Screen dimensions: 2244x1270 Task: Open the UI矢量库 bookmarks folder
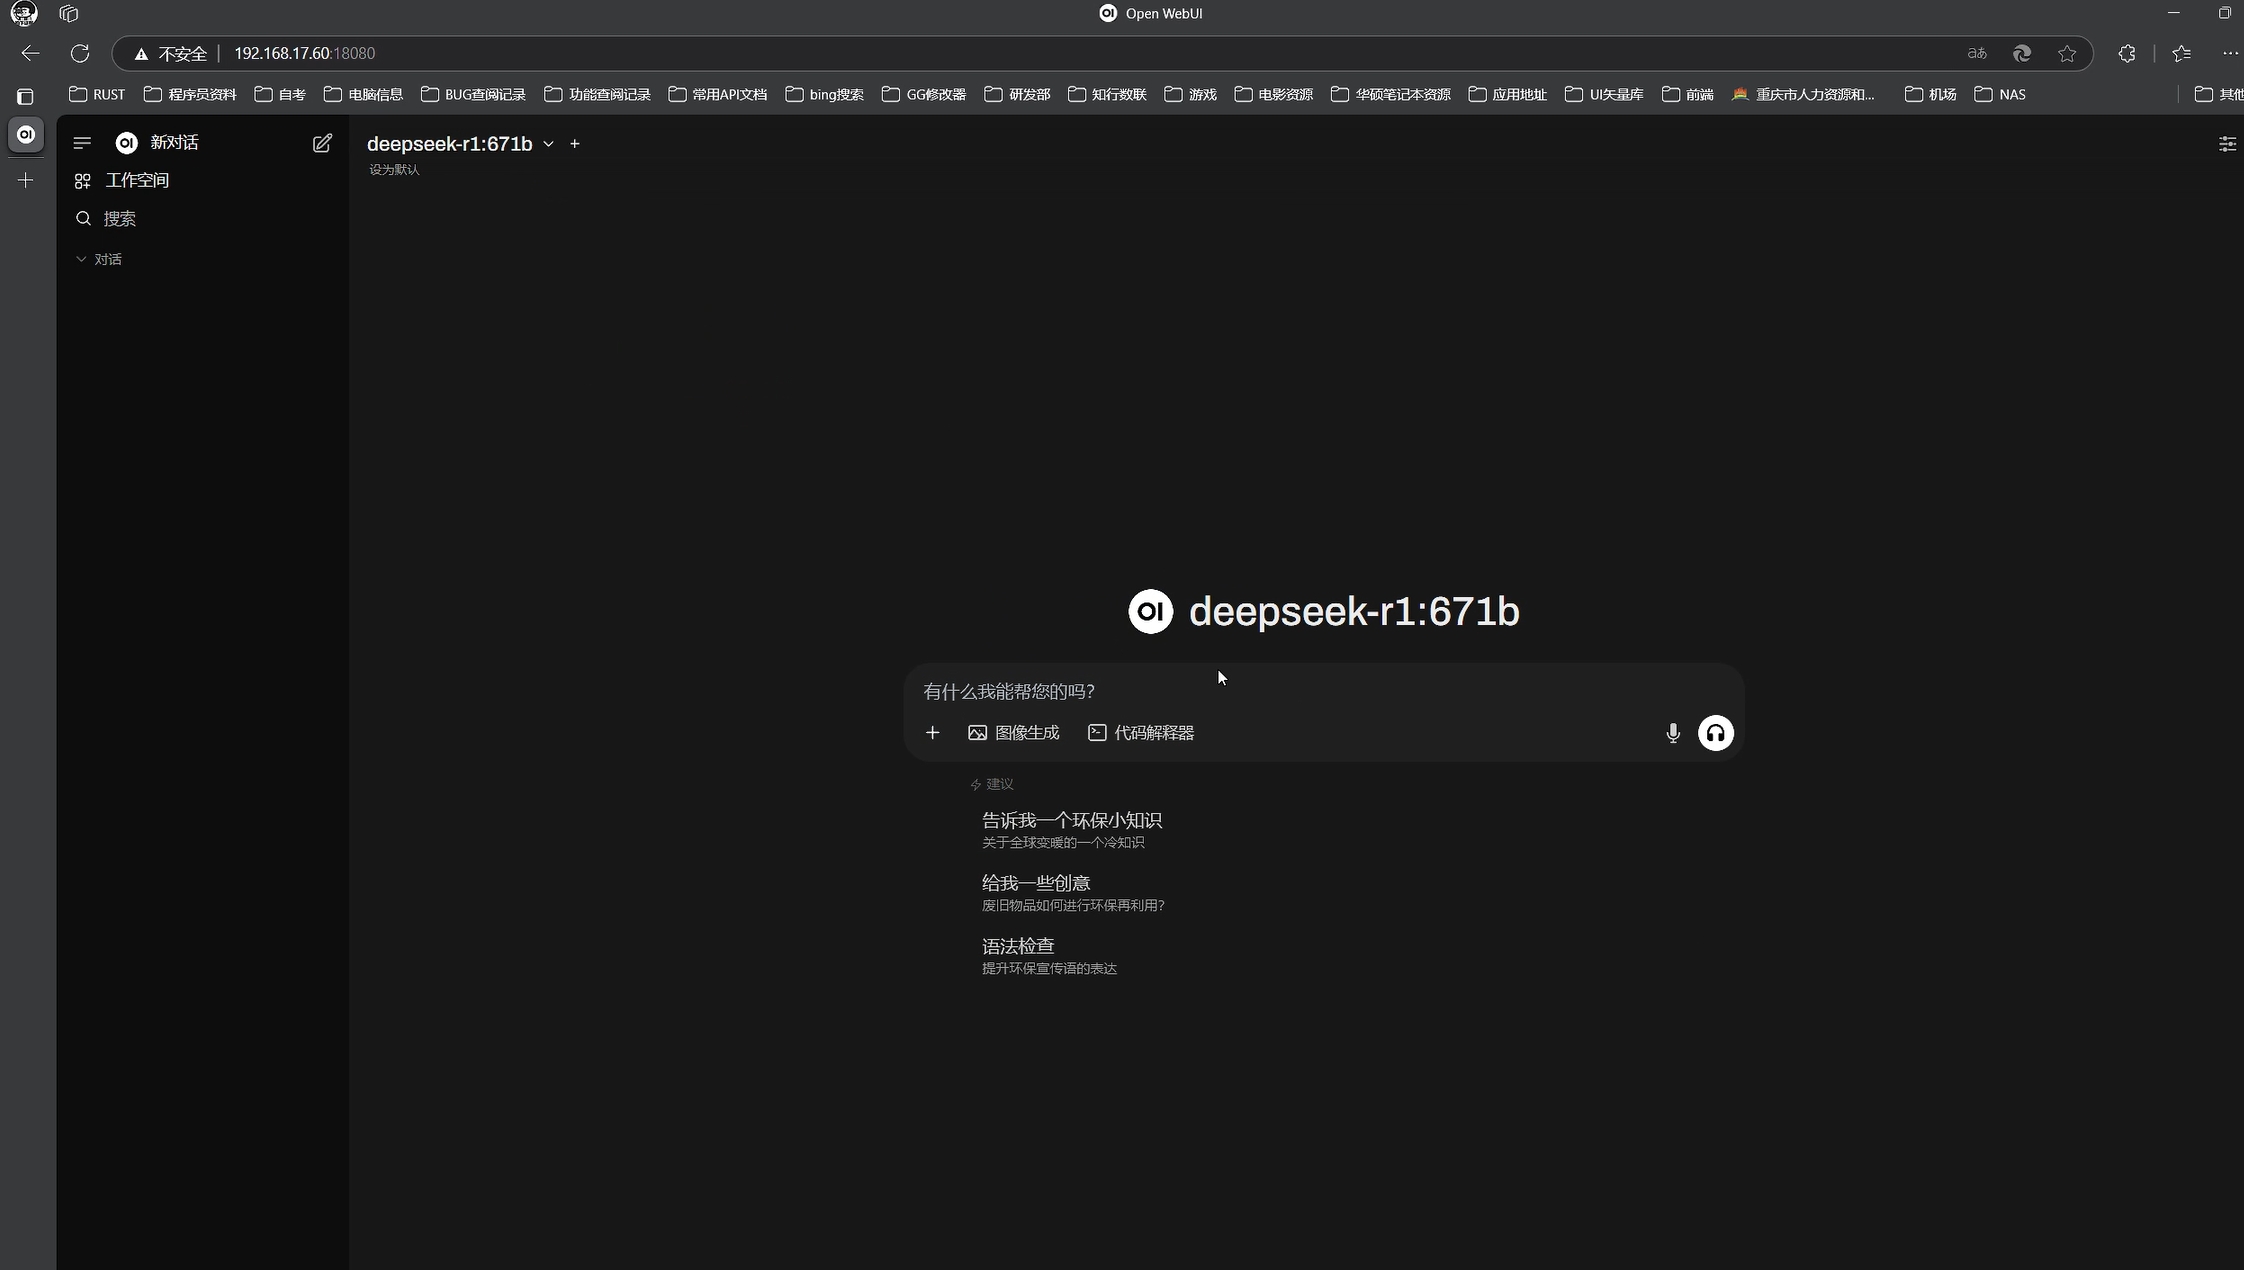coord(1604,95)
